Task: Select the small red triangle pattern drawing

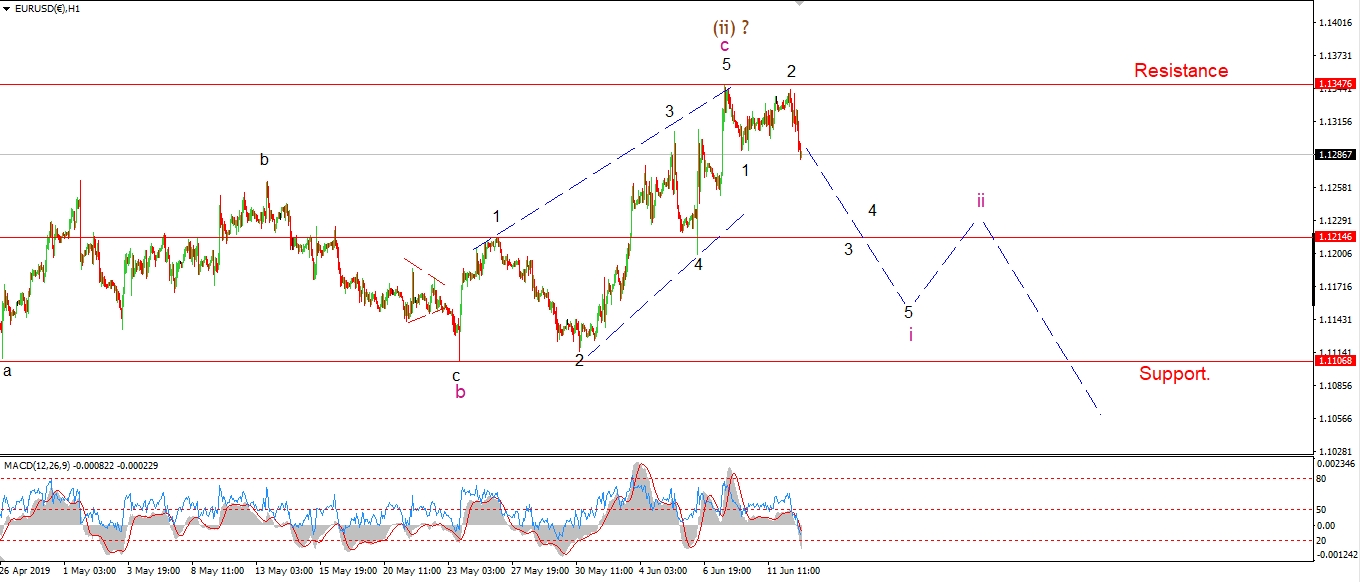Action: point(426,293)
